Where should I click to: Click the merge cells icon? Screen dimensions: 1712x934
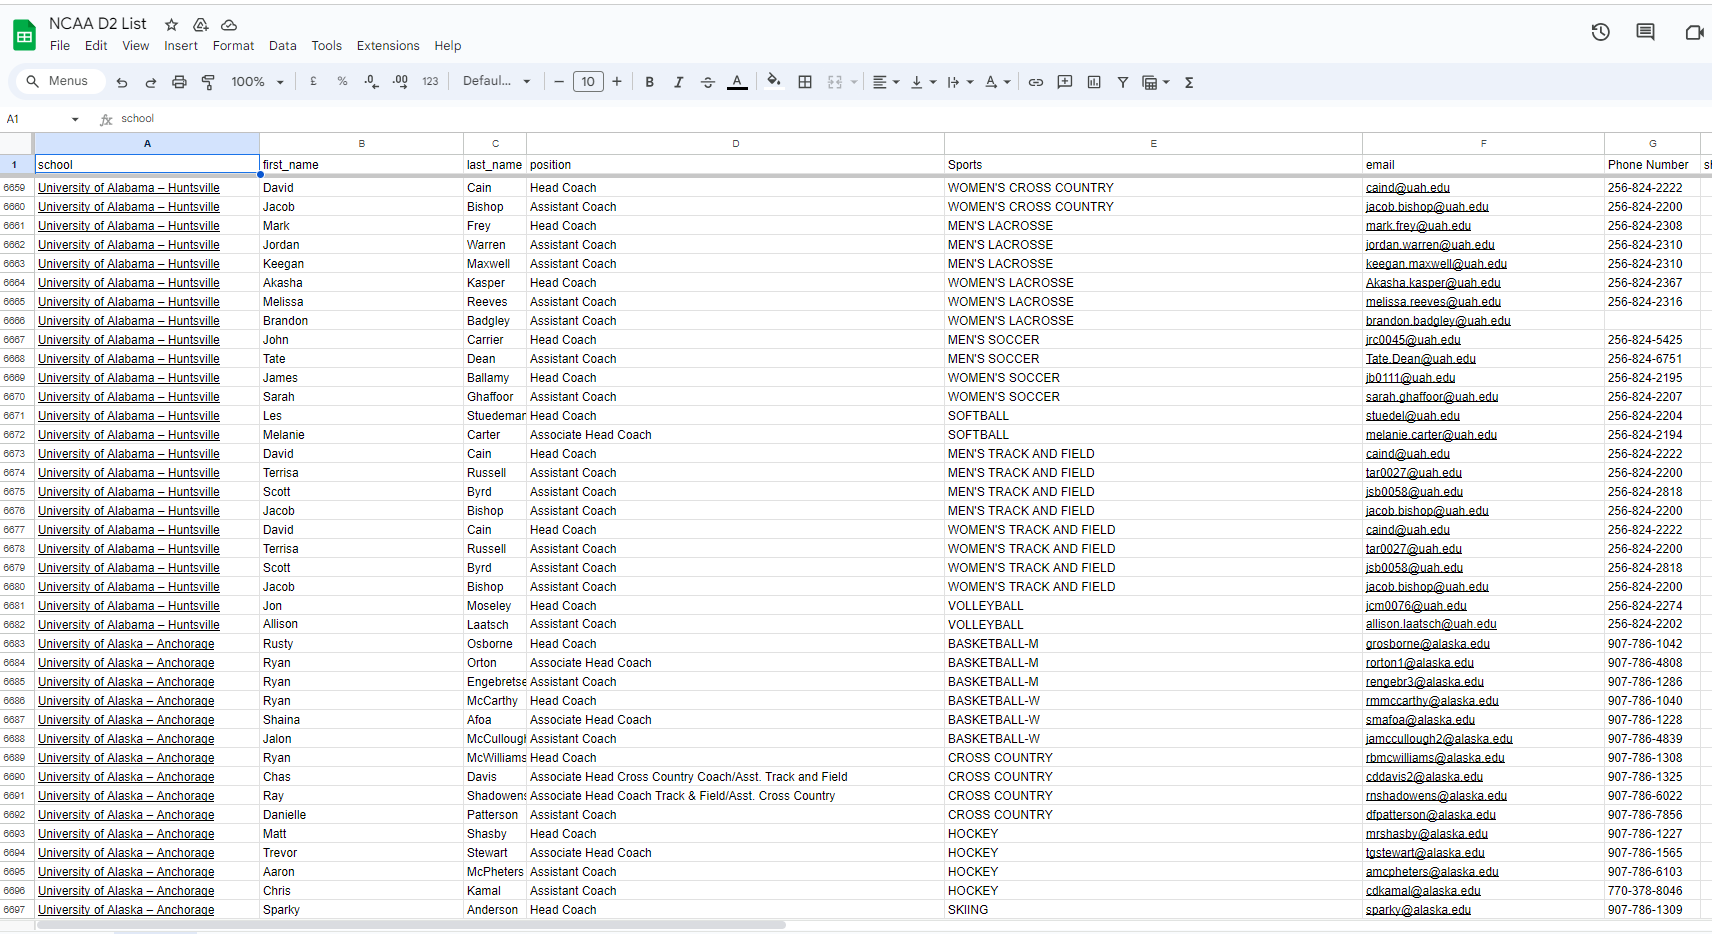[835, 82]
